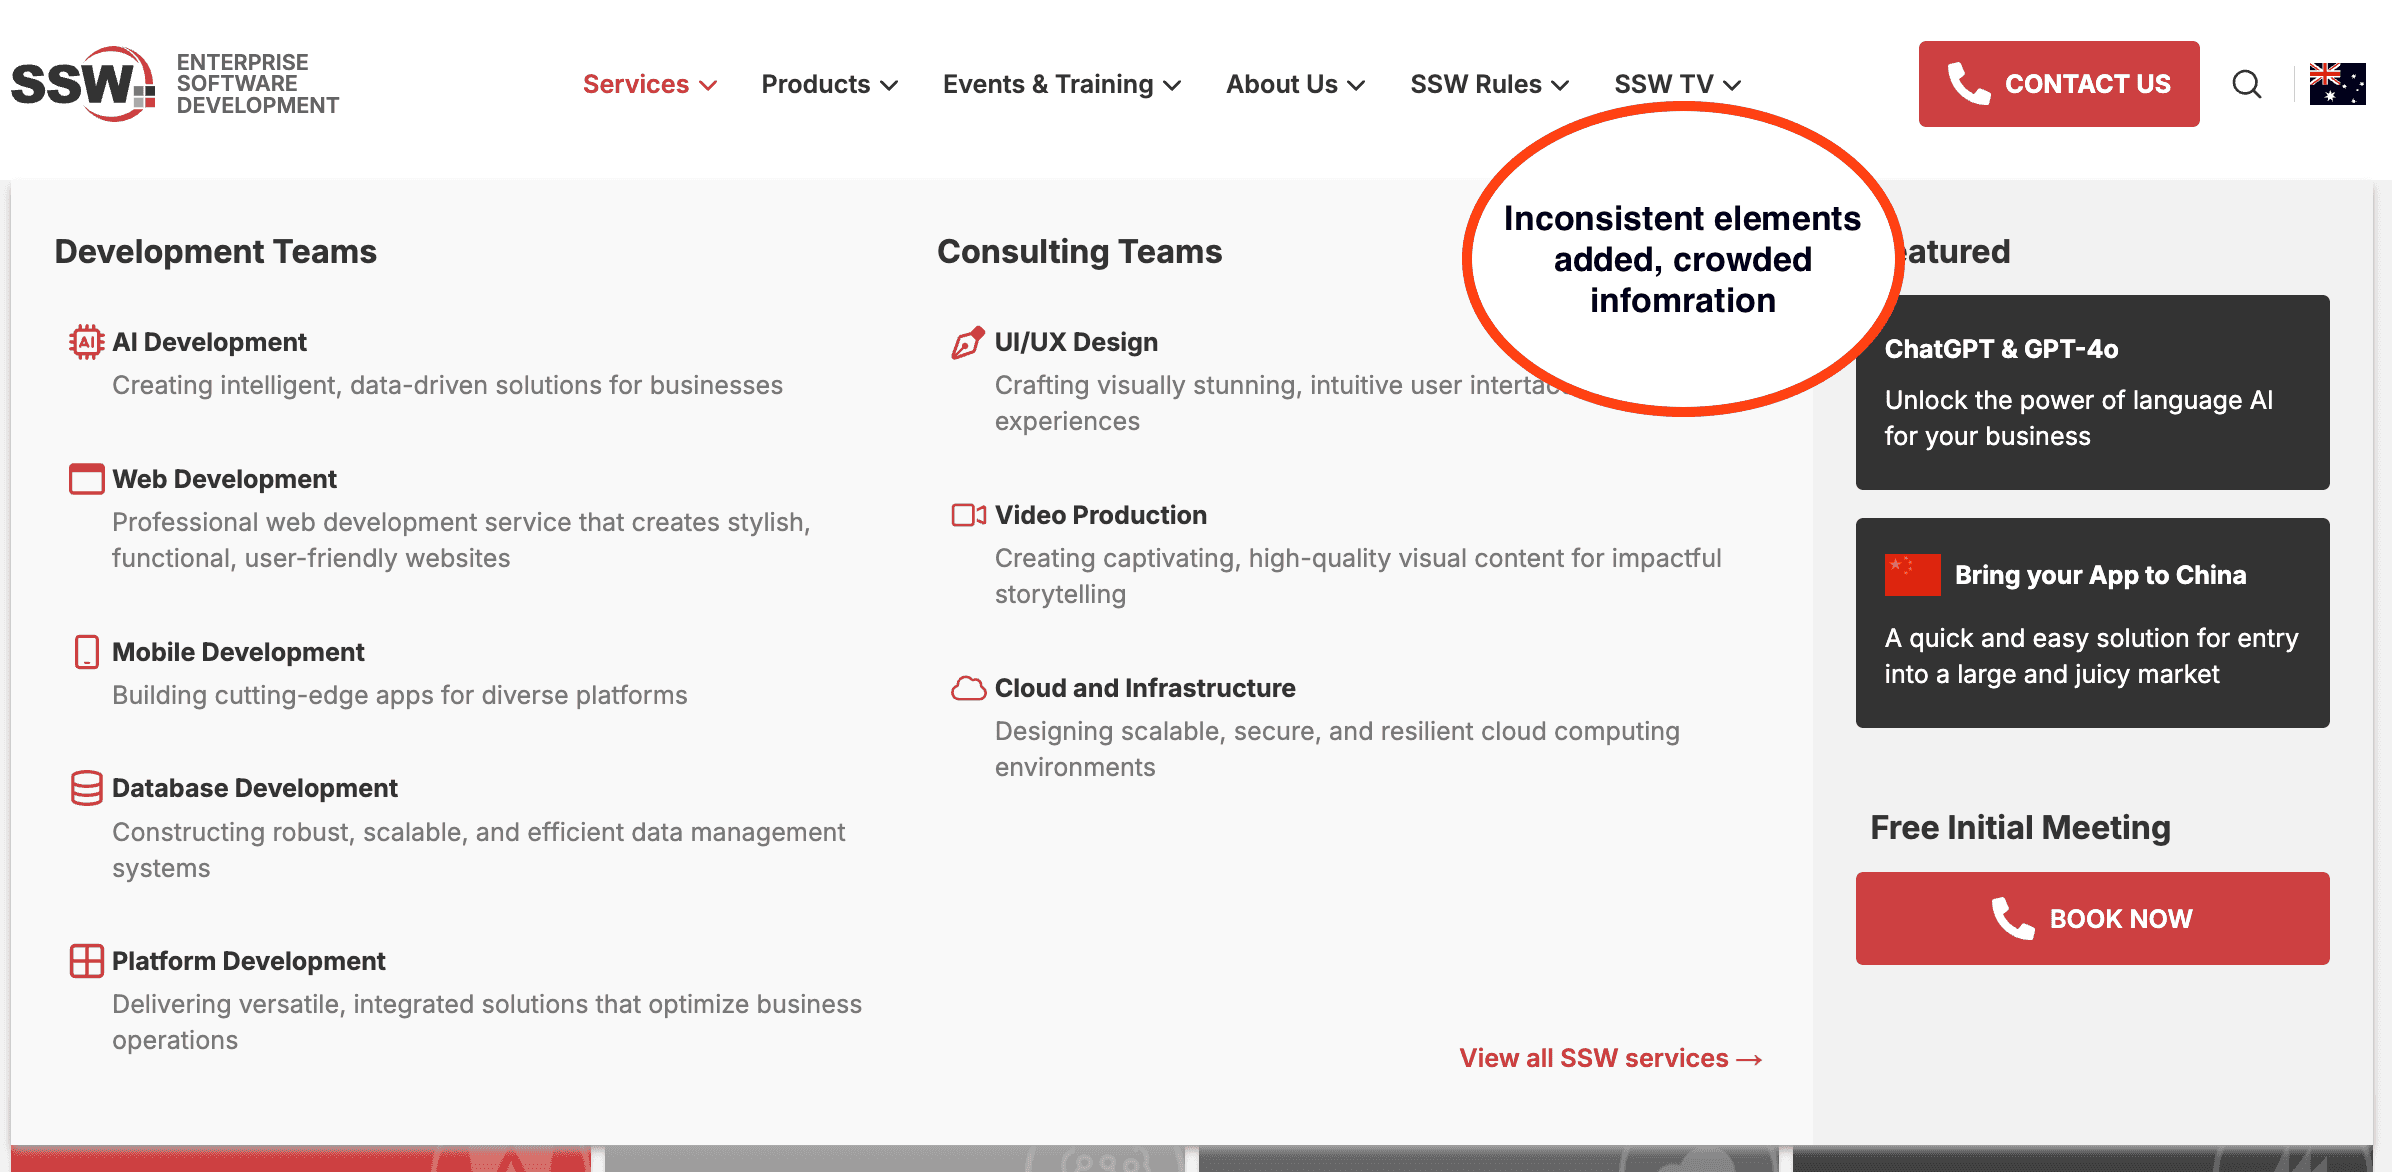Click the Database Development cylinder icon
The width and height of the screenshot is (2392, 1172).
pyautogui.click(x=87, y=788)
